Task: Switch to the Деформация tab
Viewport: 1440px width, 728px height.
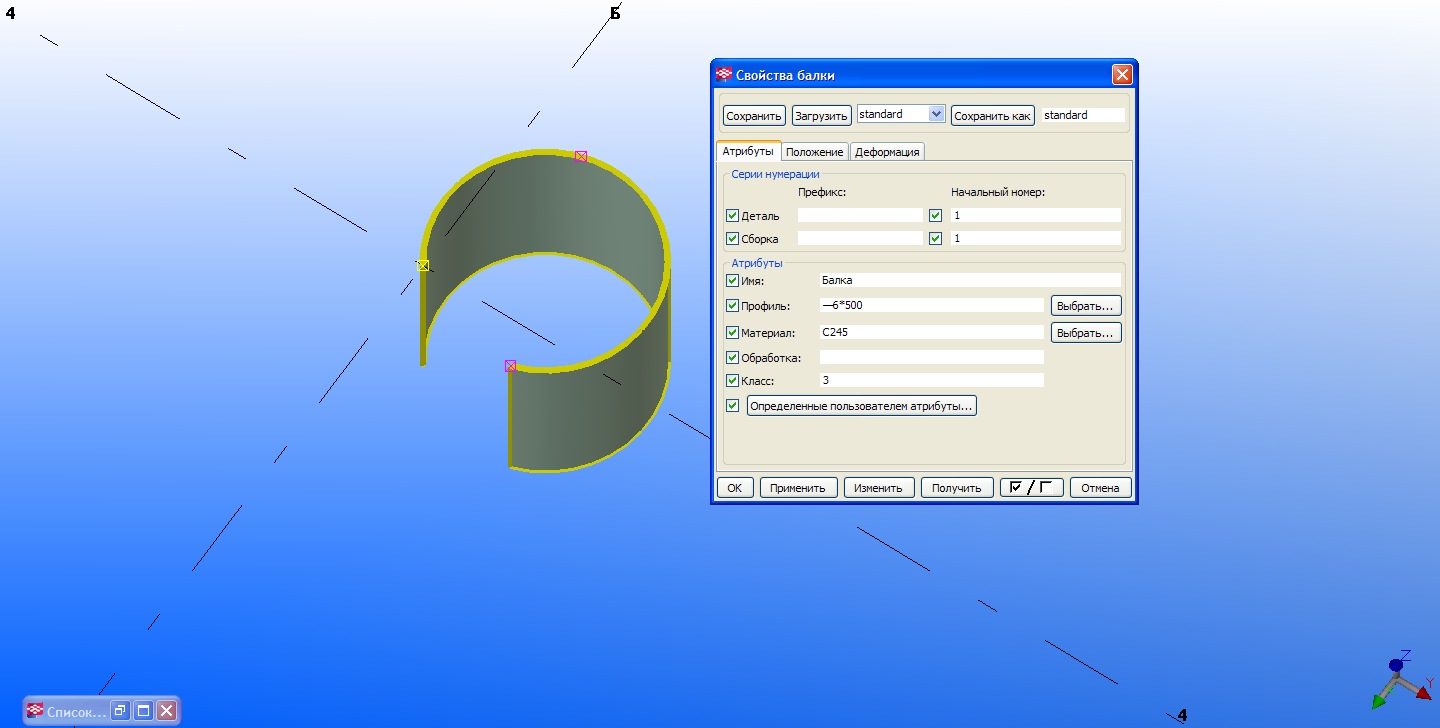Action: pos(887,152)
